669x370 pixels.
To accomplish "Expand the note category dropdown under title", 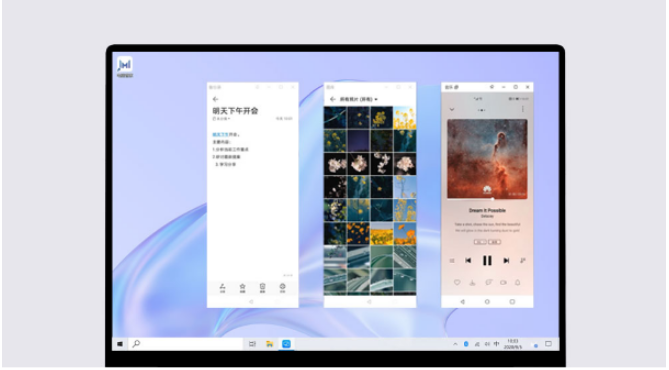I will (221, 119).
